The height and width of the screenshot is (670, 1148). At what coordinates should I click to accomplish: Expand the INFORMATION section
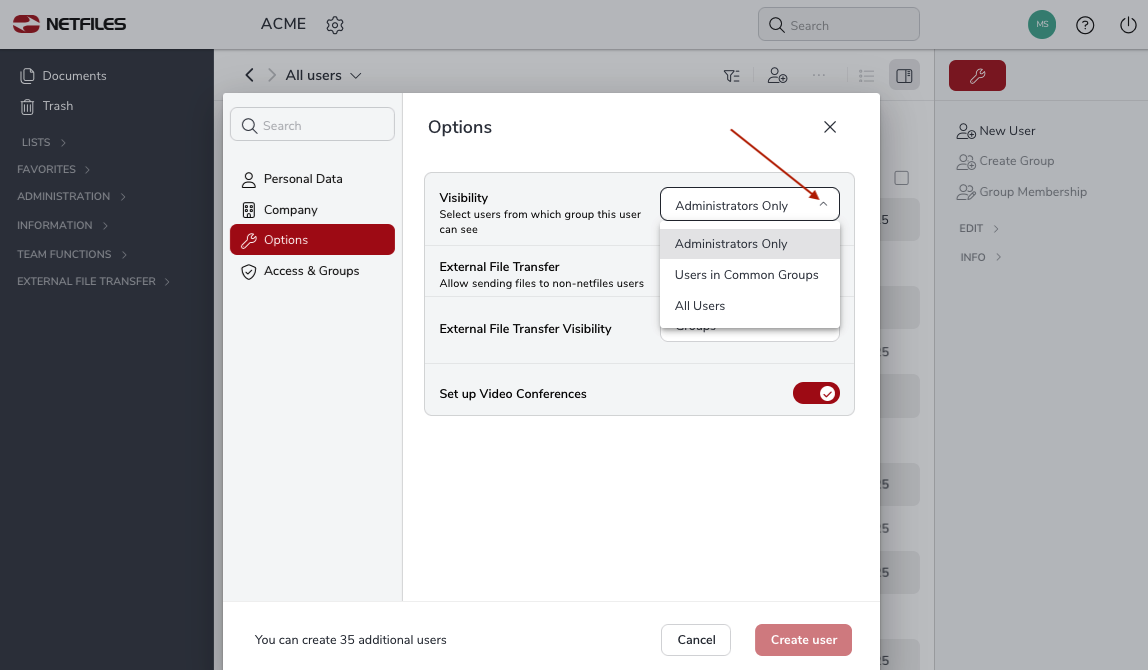click(62, 226)
